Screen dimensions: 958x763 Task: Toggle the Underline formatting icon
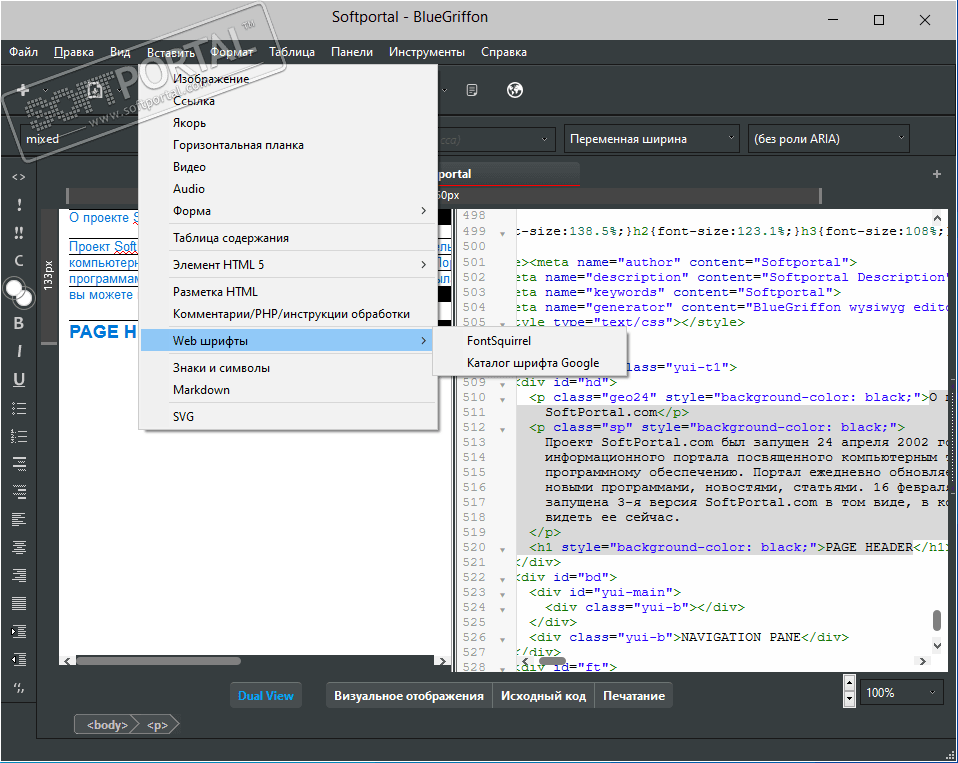[x=18, y=379]
